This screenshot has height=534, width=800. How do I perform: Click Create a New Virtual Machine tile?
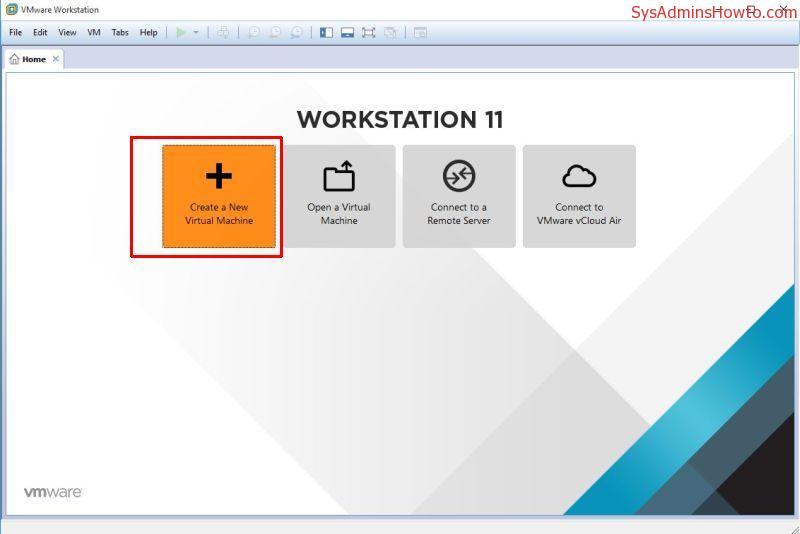pyautogui.click(x=219, y=196)
